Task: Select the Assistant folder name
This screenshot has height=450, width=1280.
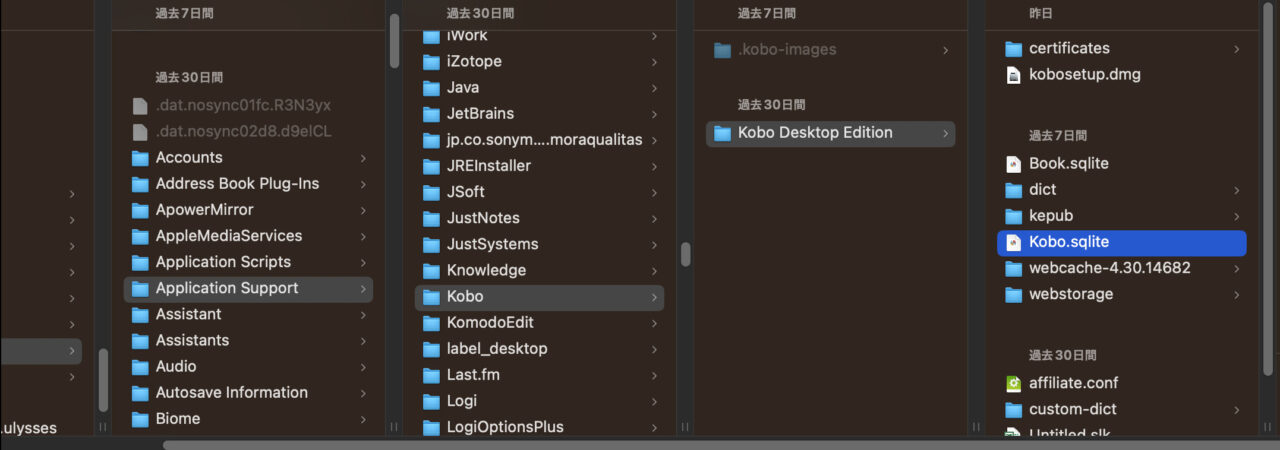Action: (x=189, y=314)
